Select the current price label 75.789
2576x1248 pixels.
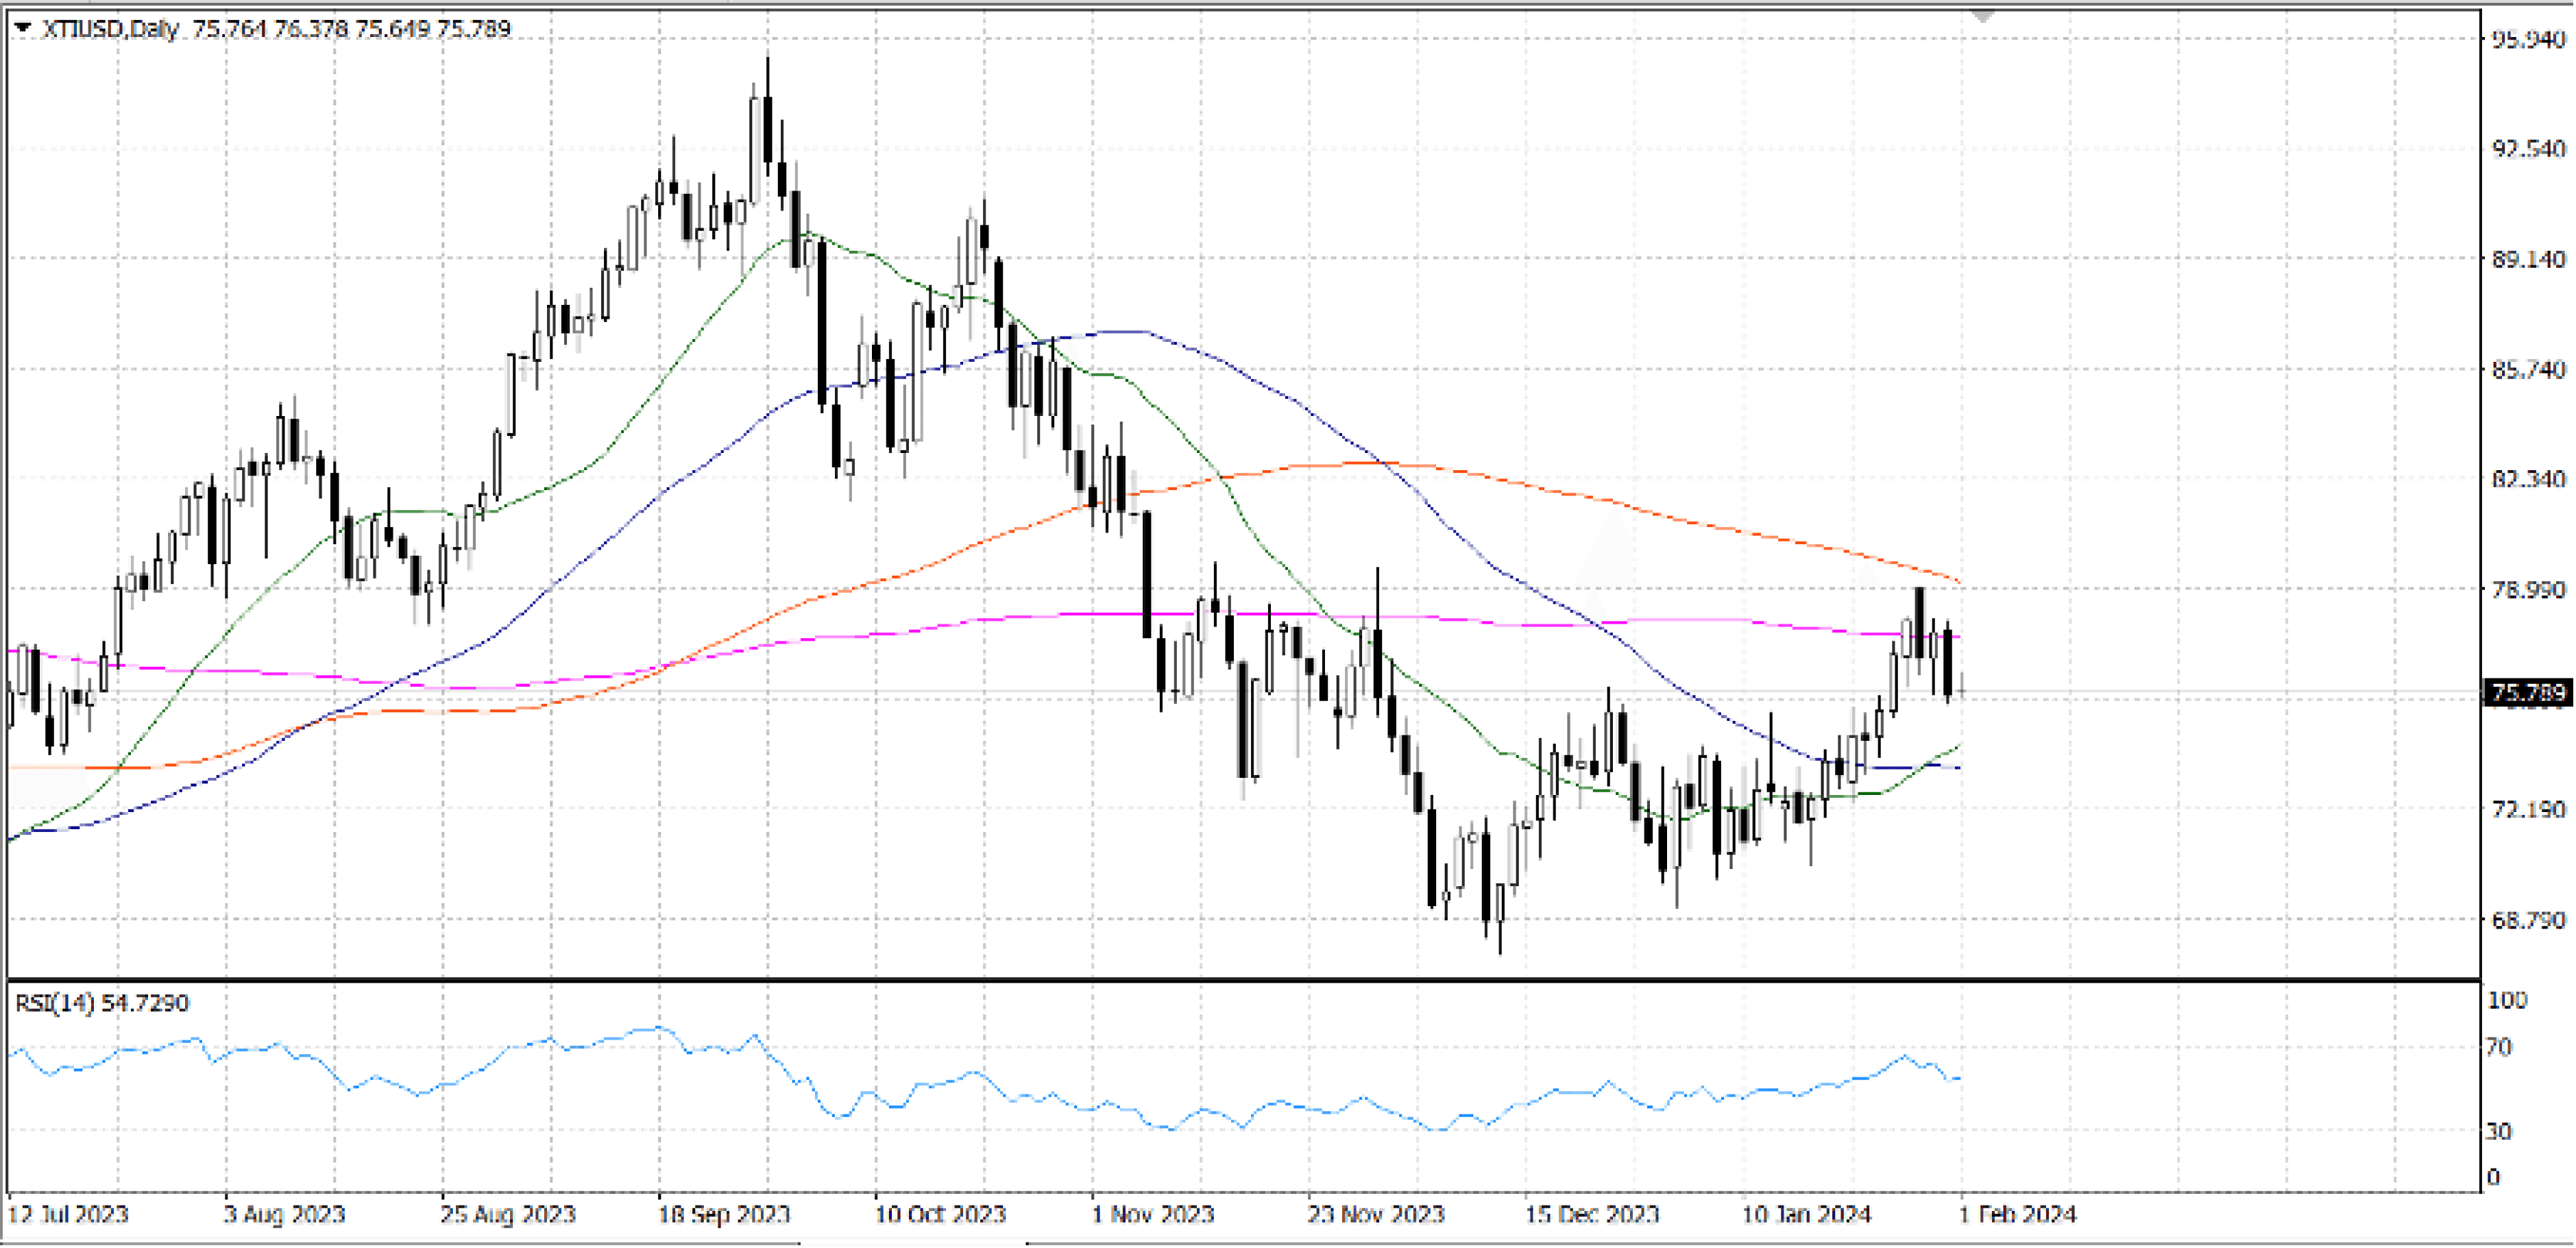click(x=2528, y=692)
